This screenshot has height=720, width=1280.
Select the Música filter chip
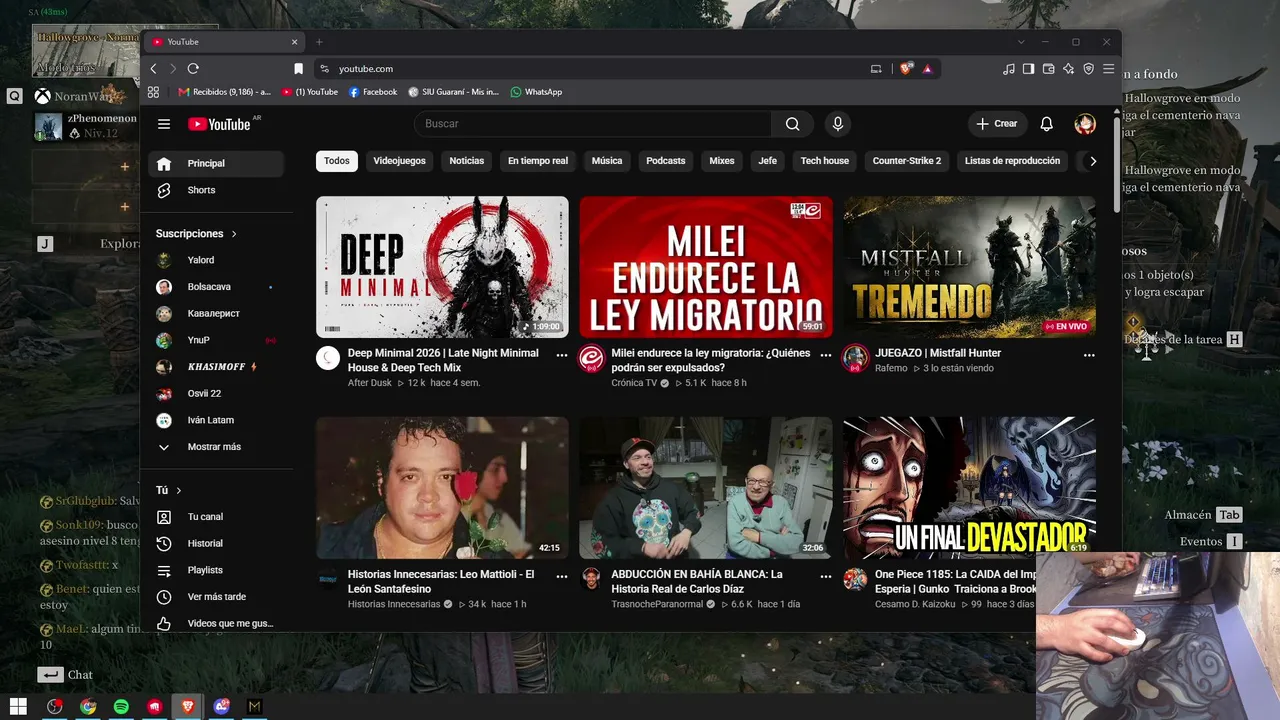pos(607,161)
